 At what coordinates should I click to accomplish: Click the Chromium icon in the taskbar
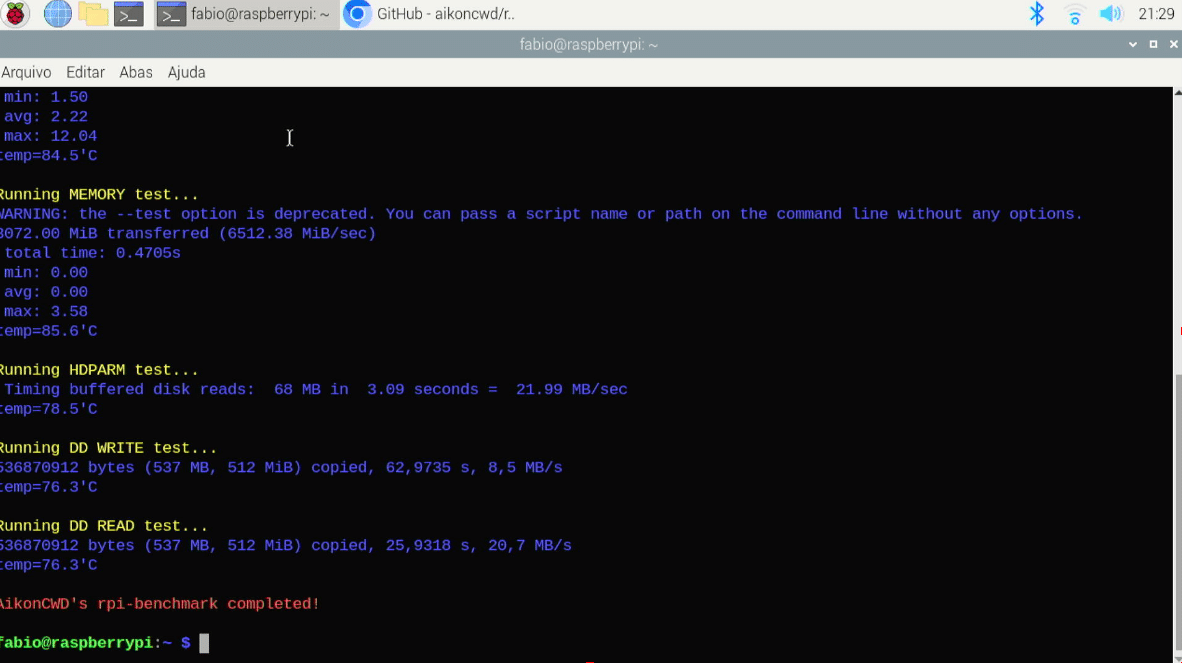357,14
